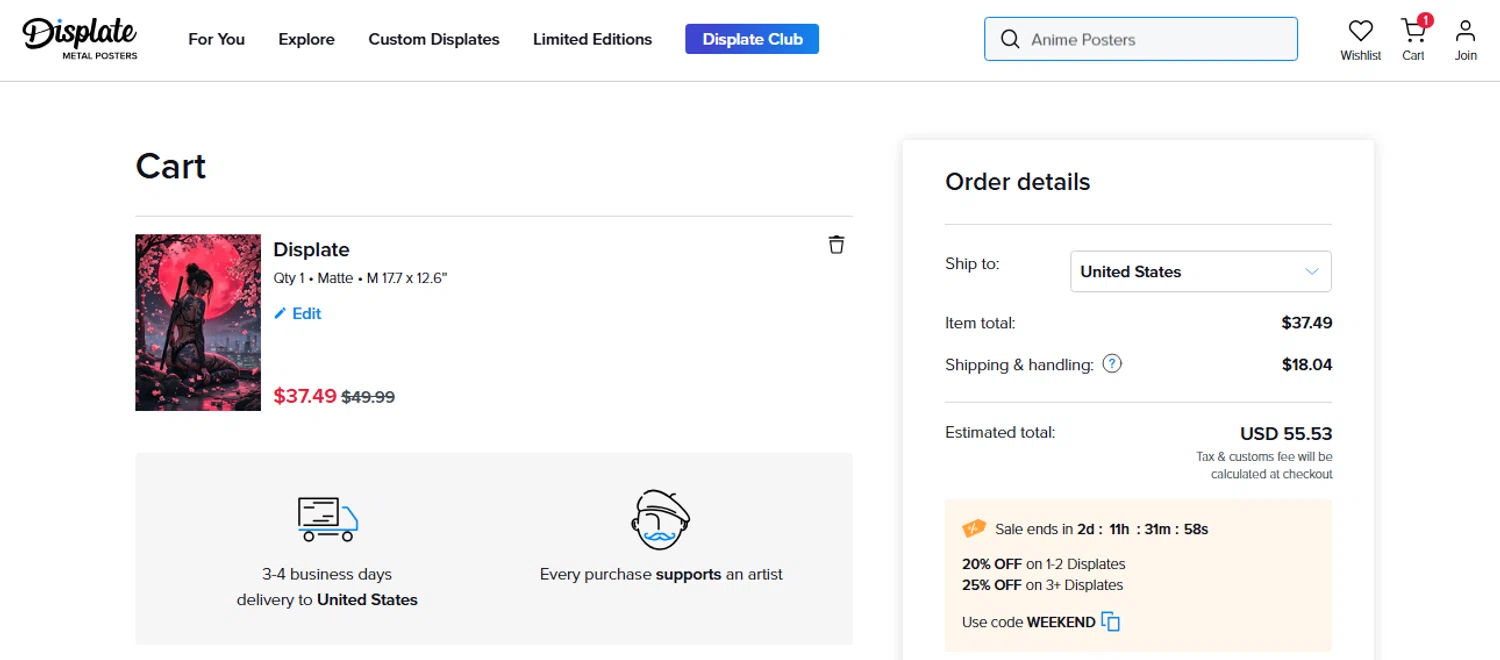Click the Join account icon
1500x660 pixels.
[1466, 31]
